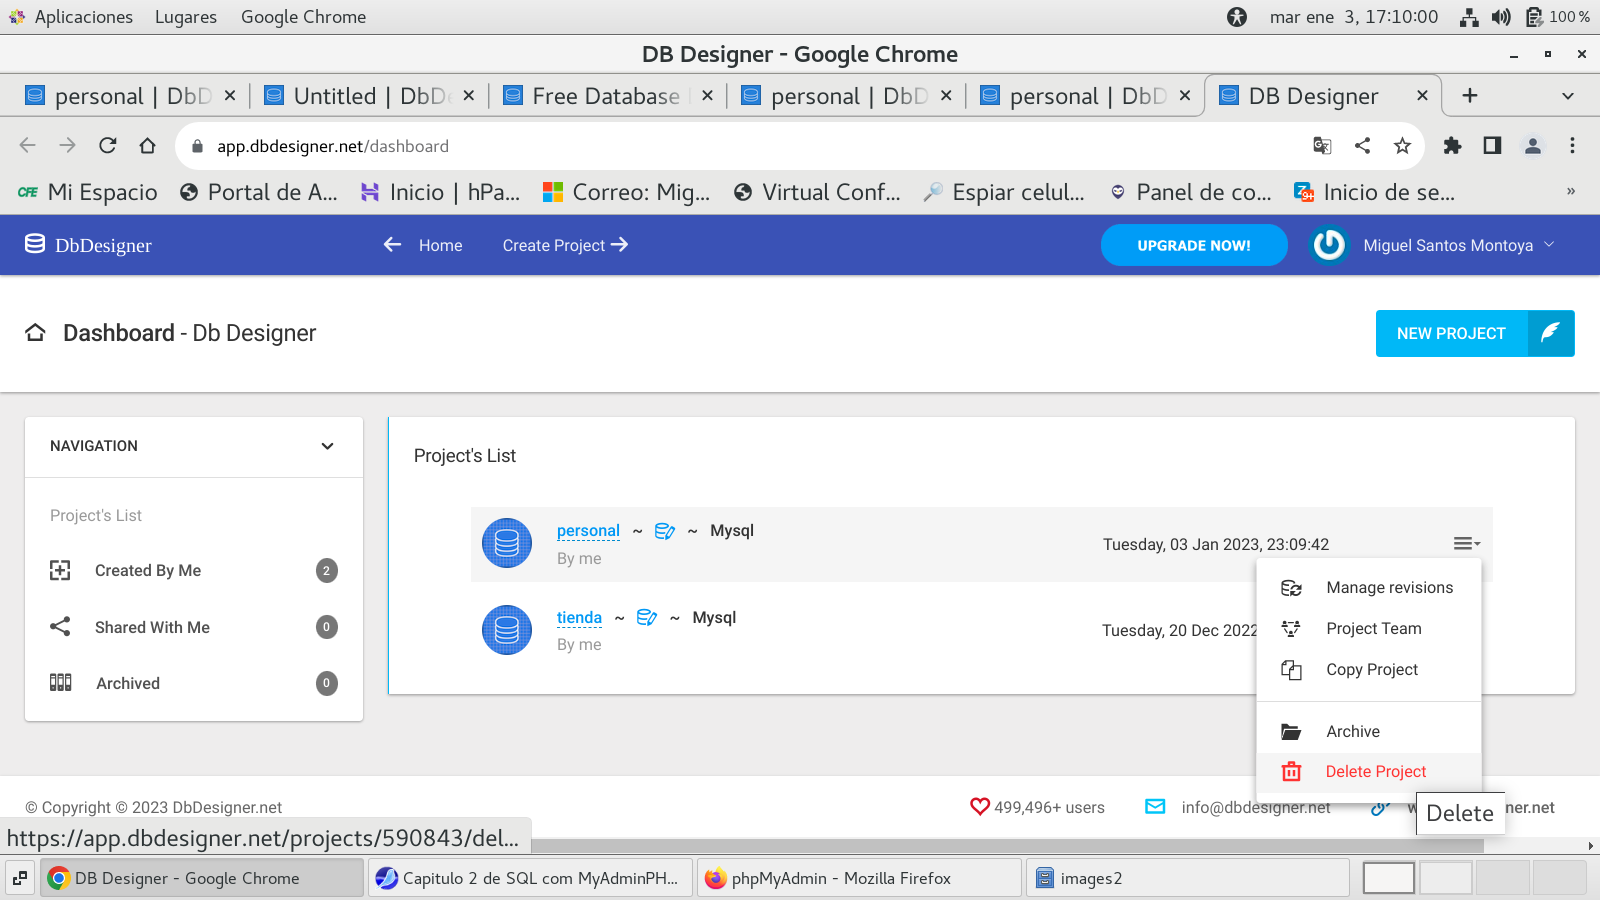1600x900 pixels.
Task: Click the Copy Project icon
Action: click(x=1291, y=670)
